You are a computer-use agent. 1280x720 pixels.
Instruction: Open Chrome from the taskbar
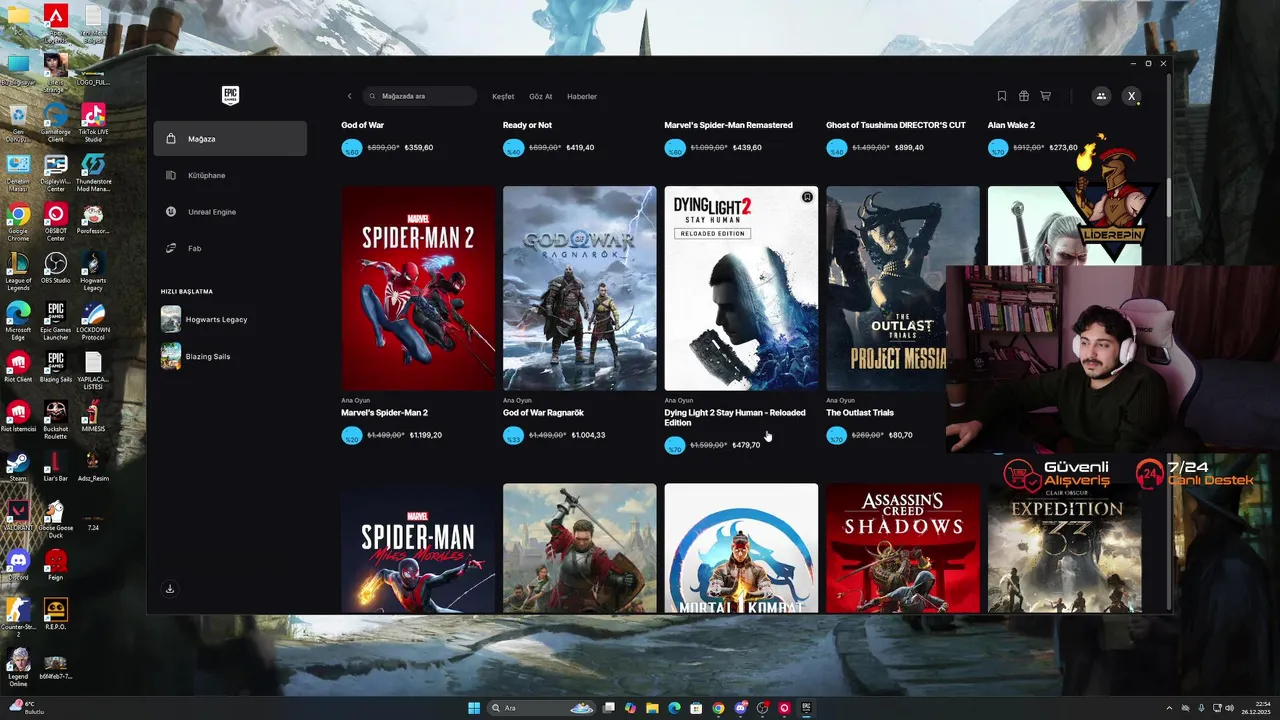click(x=718, y=708)
